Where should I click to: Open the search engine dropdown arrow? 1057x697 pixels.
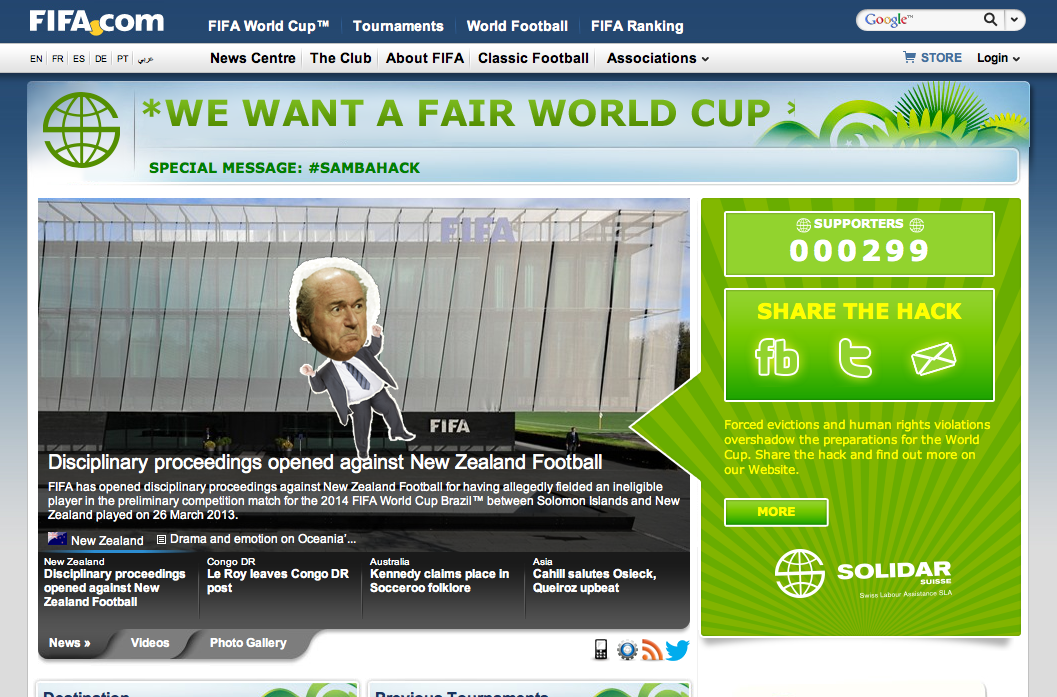coord(1015,20)
